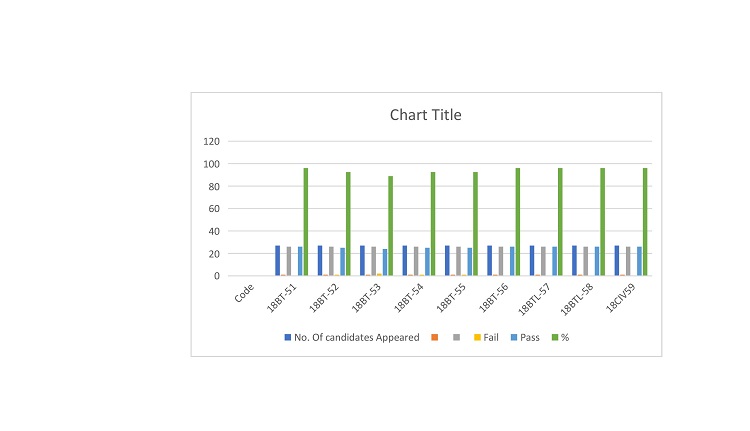Select the green % bar for 18BT-56
This screenshot has height=431, width=750.
(518, 222)
